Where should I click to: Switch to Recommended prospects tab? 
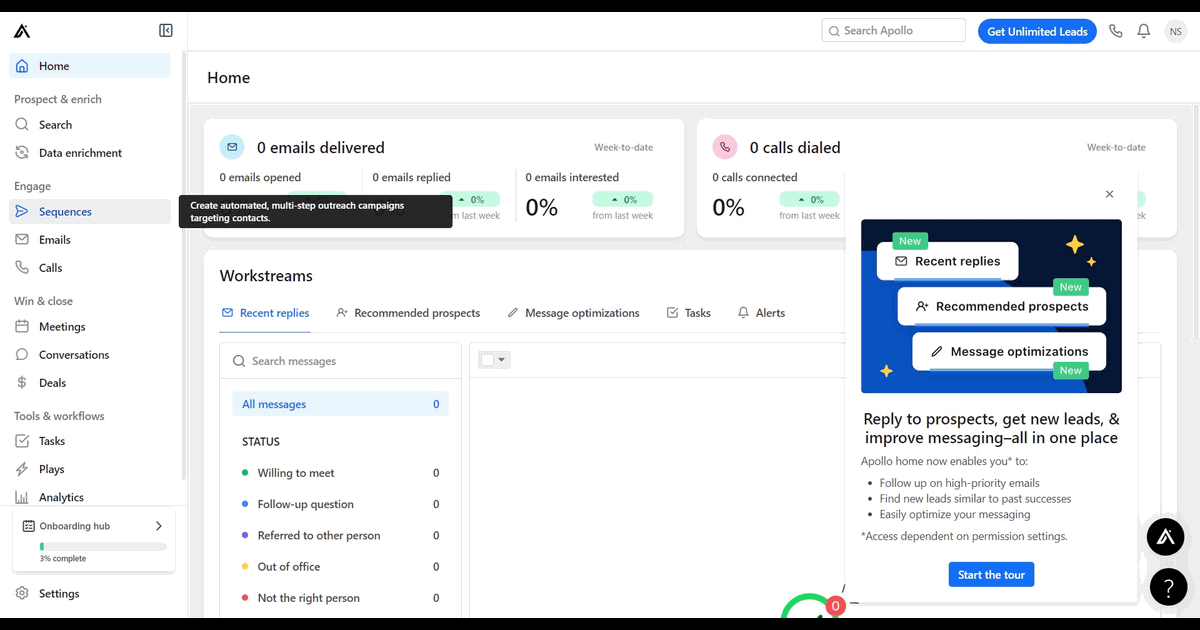click(x=408, y=313)
